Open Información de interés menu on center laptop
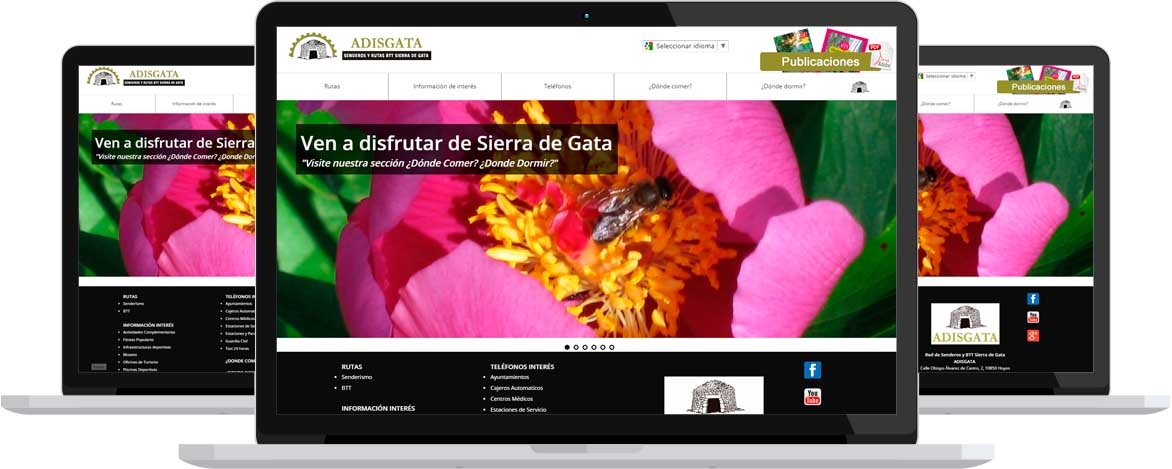 445,86
